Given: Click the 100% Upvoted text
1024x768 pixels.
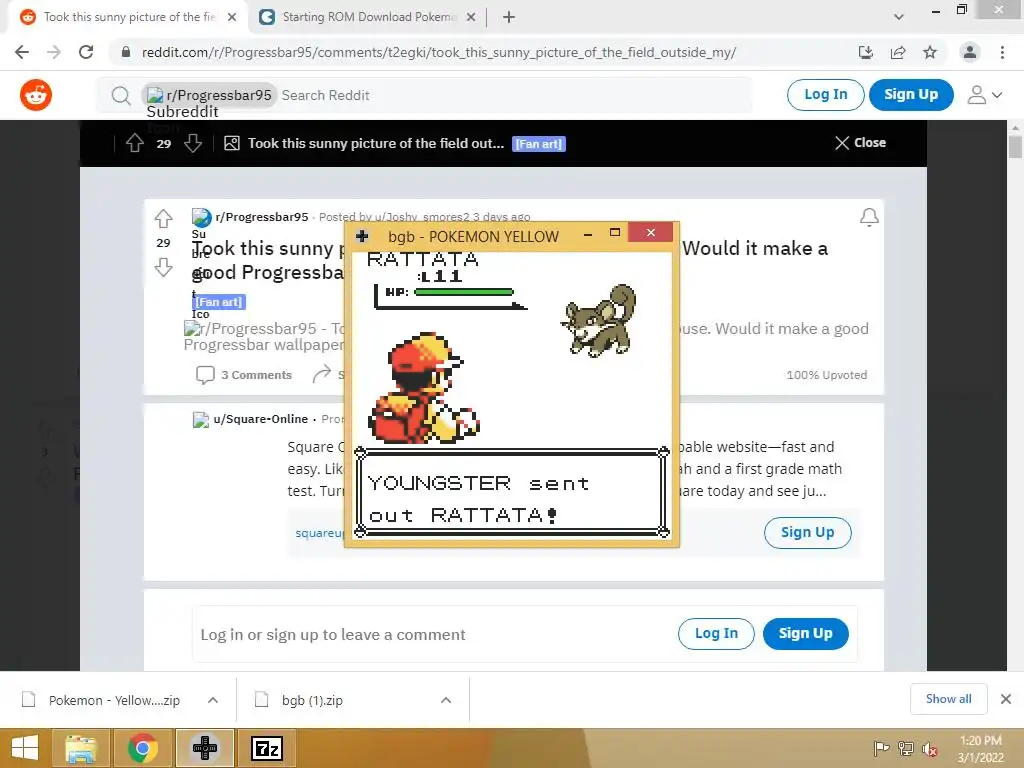Looking at the screenshot, I should [827, 375].
